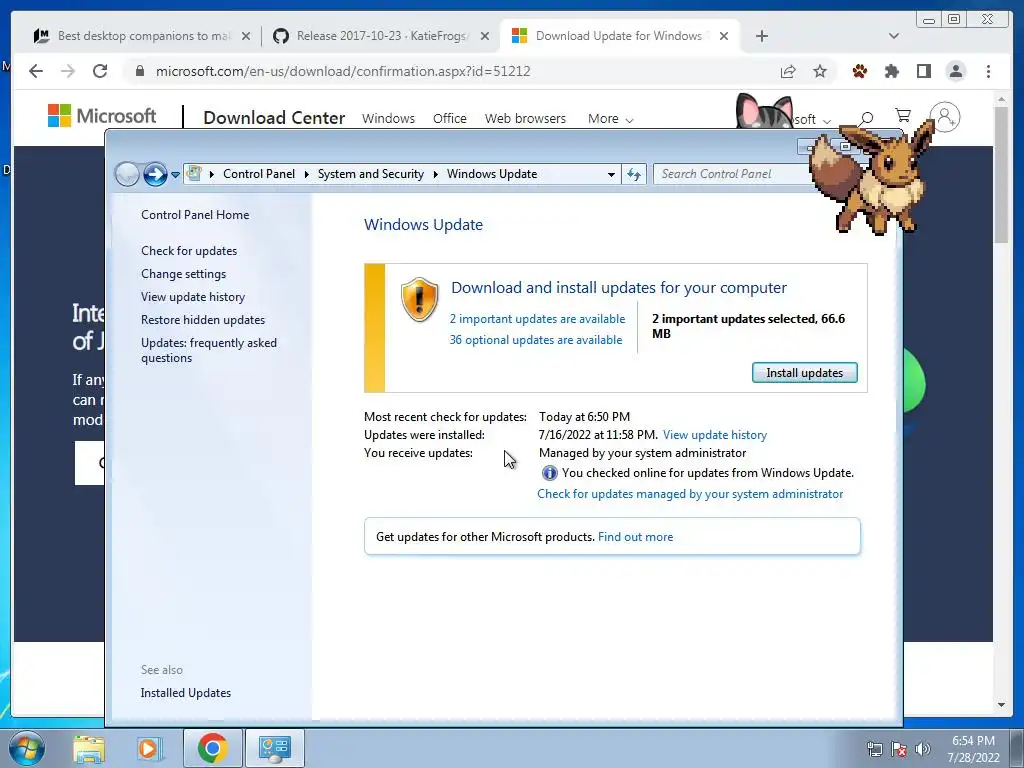Viewport: 1024px width, 768px height.
Task: Open the Chrome profile avatar
Action: point(955,71)
